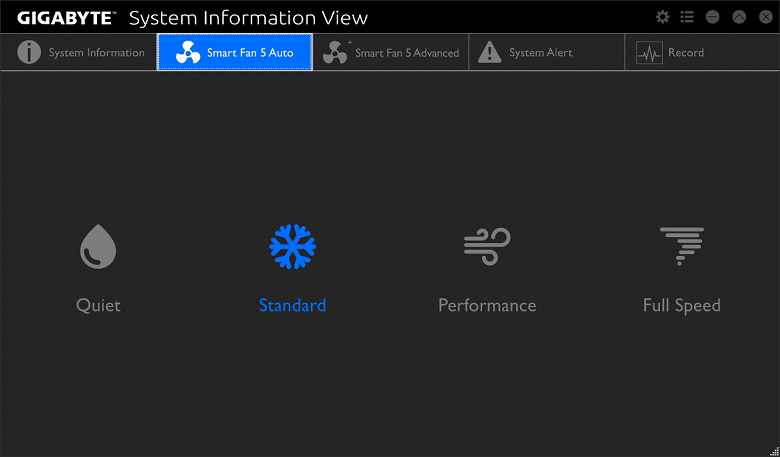The height and width of the screenshot is (457, 780).
Task: Open the Smart Fan 5 Advanced tab
Action: pos(406,53)
